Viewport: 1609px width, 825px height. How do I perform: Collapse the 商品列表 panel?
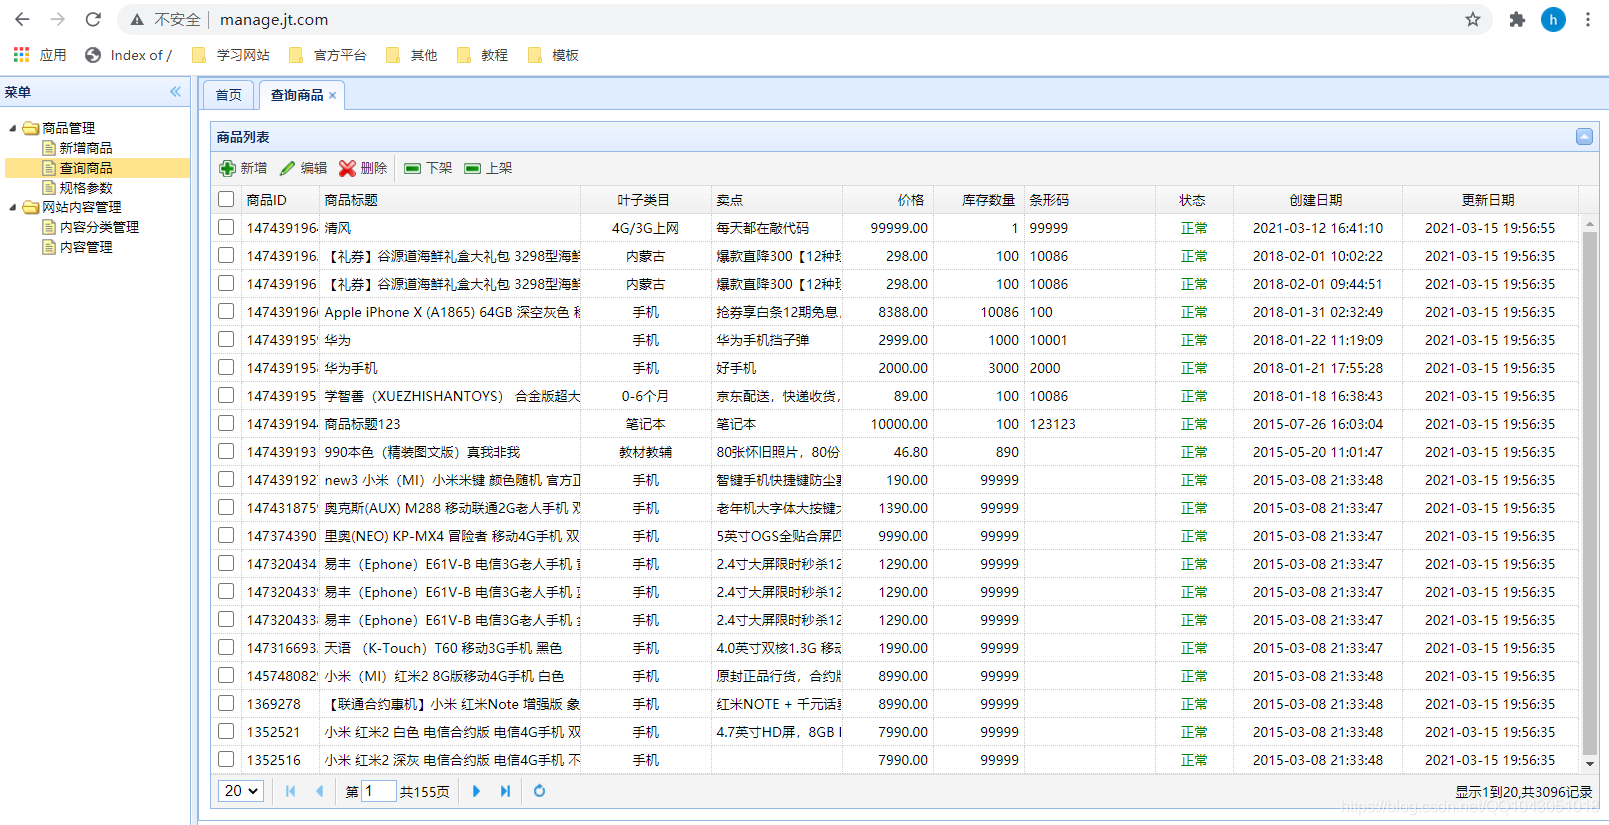coord(1584,136)
